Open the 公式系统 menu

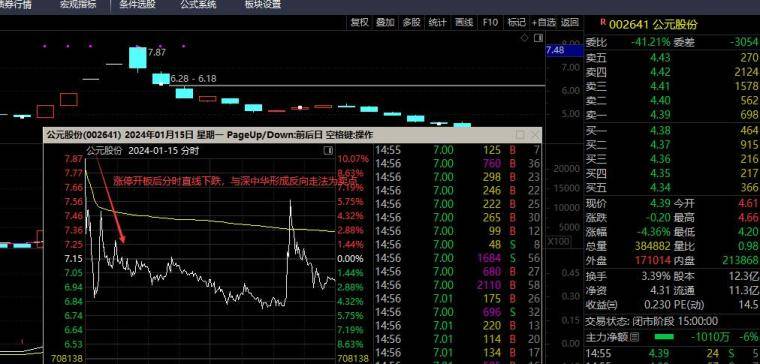198,5
